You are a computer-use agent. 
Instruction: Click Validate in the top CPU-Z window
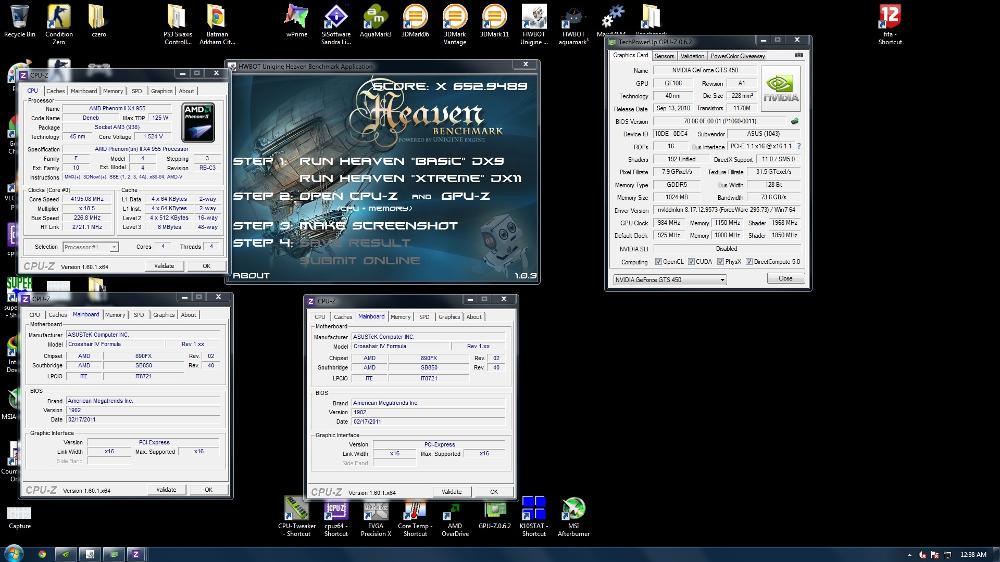(x=165, y=266)
